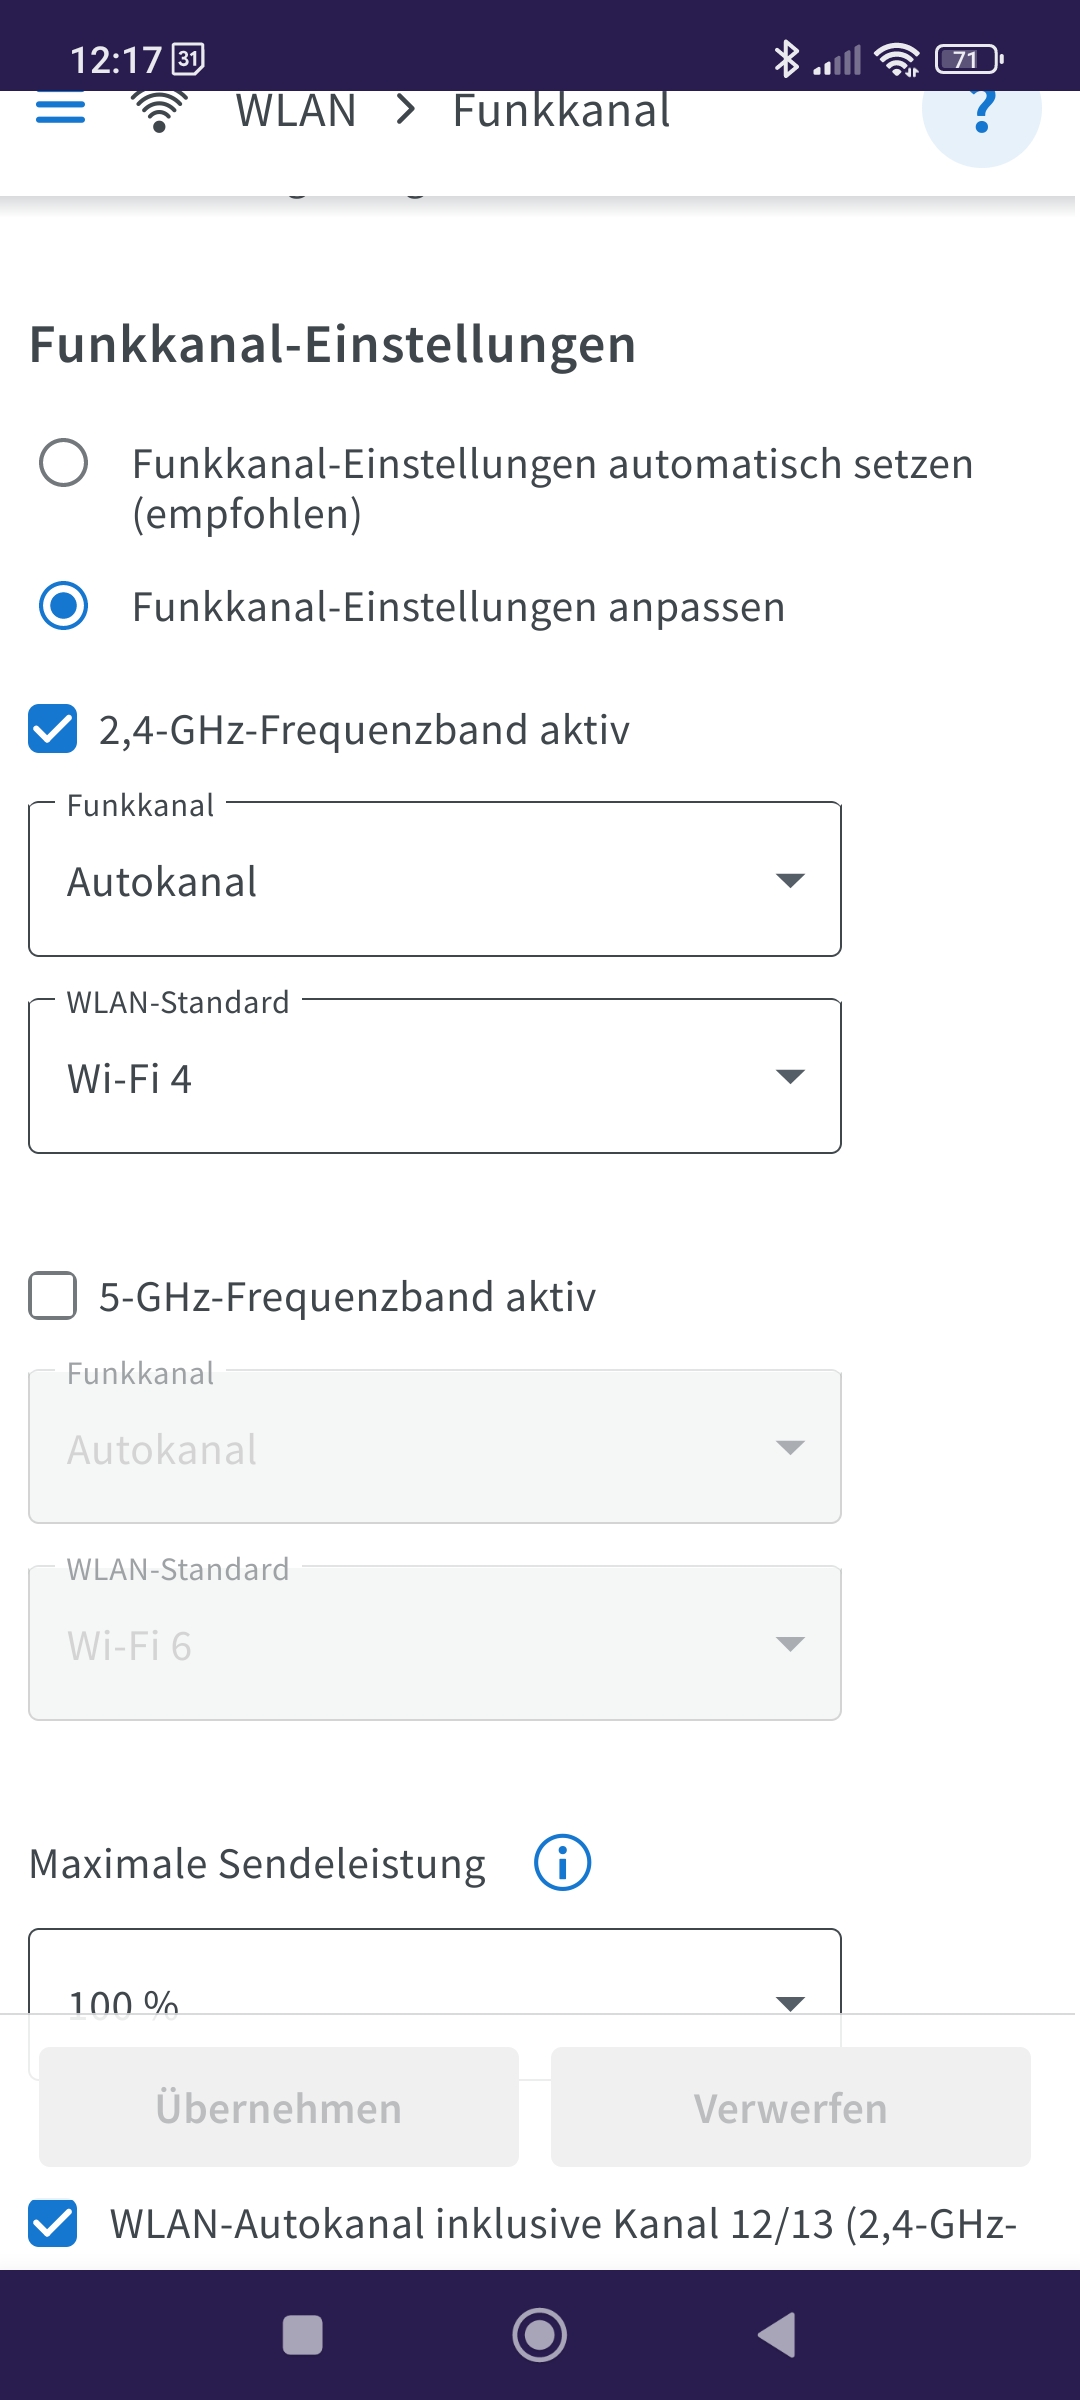Image resolution: width=1080 pixels, height=2400 pixels.
Task: Open recent apps with square button
Action: coord(303,2335)
